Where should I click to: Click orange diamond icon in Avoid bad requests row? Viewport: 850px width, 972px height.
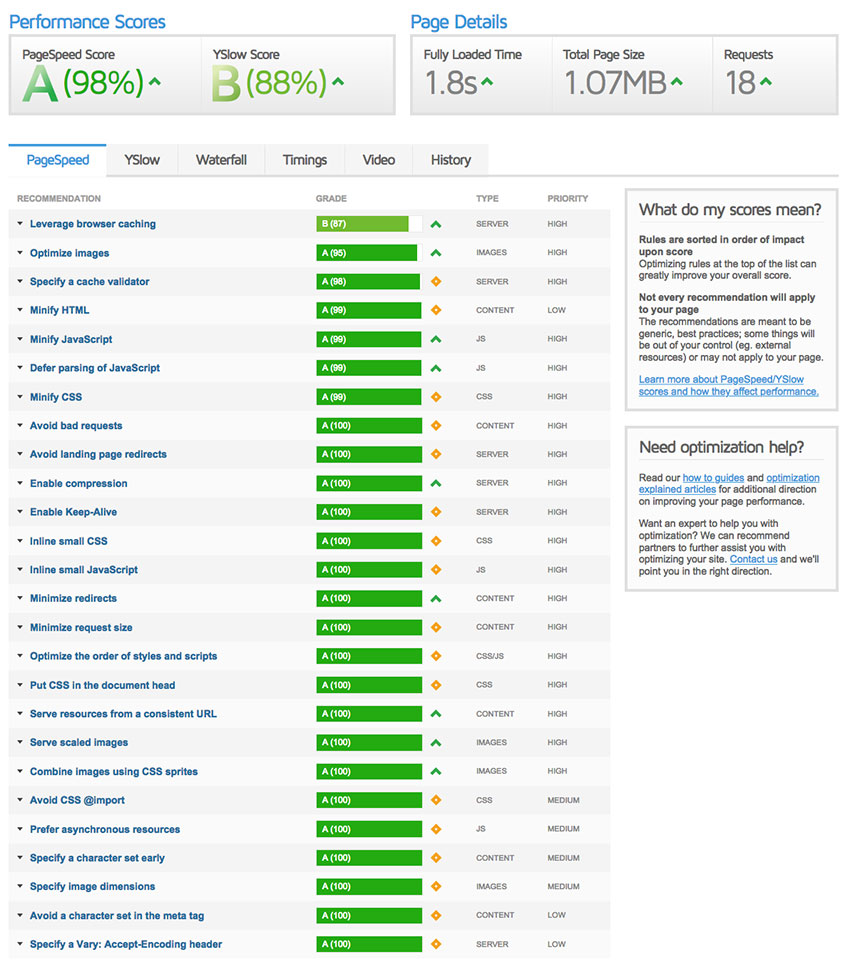tap(436, 426)
